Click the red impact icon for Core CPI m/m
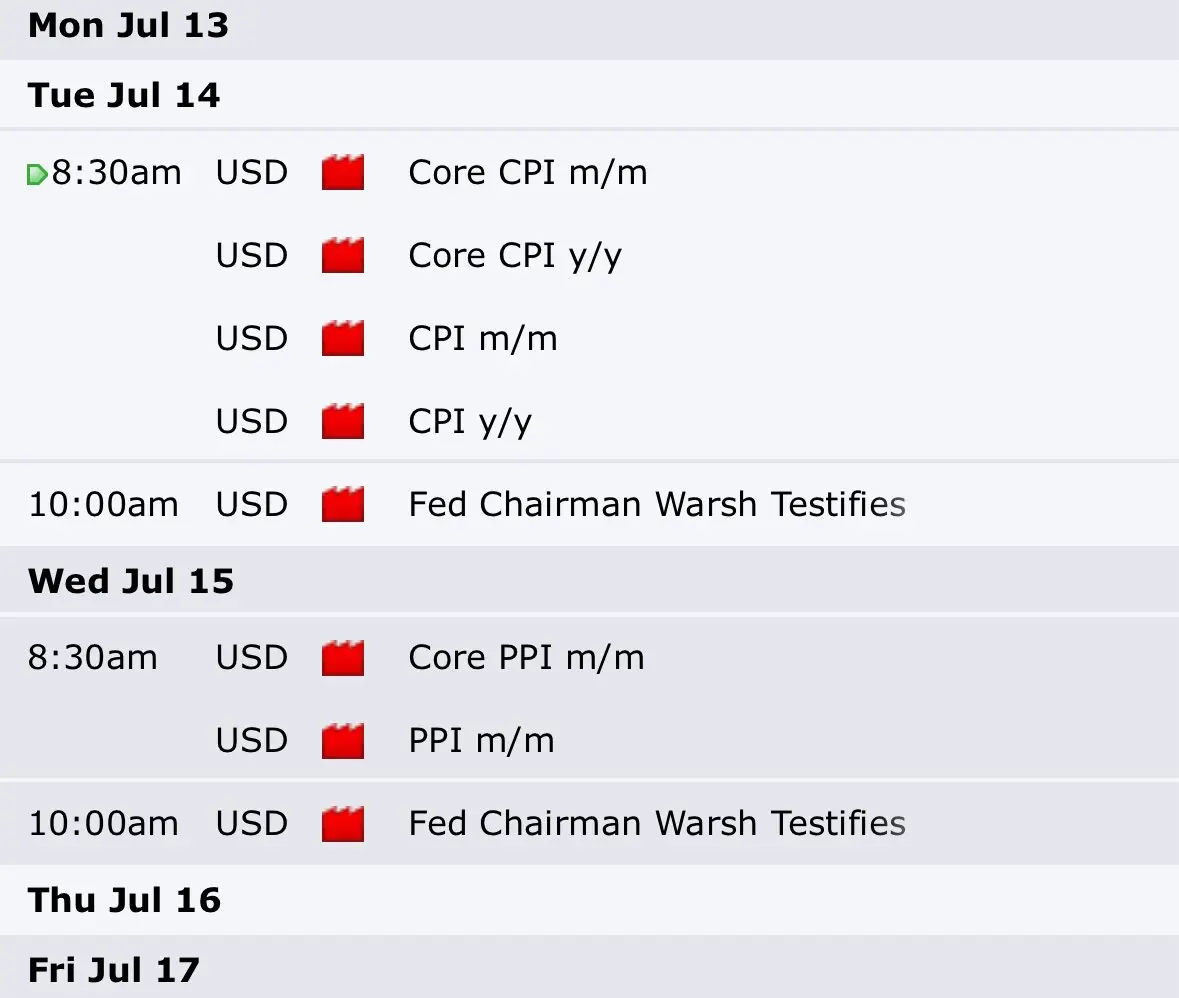 (x=343, y=172)
